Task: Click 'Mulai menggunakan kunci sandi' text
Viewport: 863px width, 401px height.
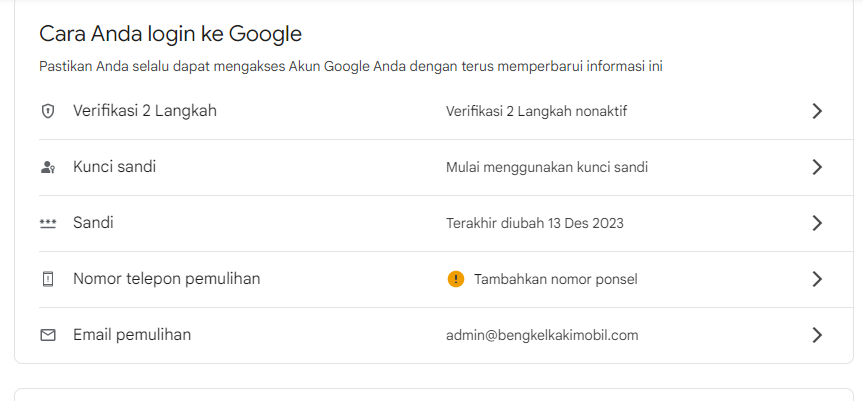Action: click(547, 168)
